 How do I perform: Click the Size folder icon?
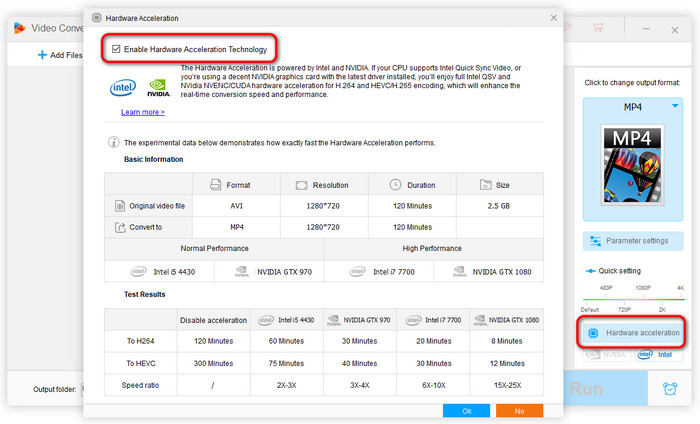click(x=485, y=184)
